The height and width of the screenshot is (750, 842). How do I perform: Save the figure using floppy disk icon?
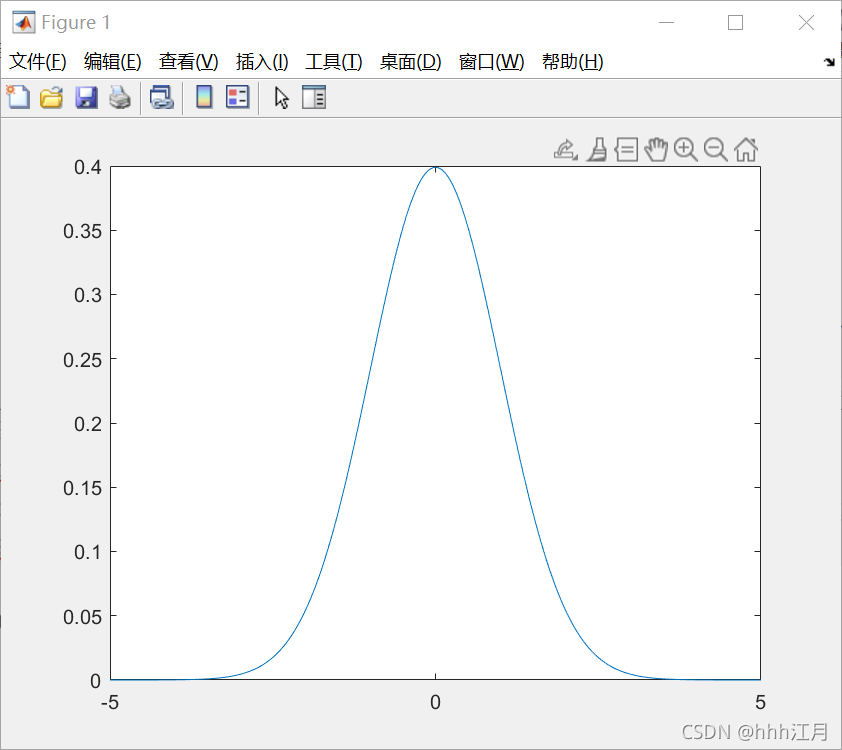pyautogui.click(x=86, y=98)
